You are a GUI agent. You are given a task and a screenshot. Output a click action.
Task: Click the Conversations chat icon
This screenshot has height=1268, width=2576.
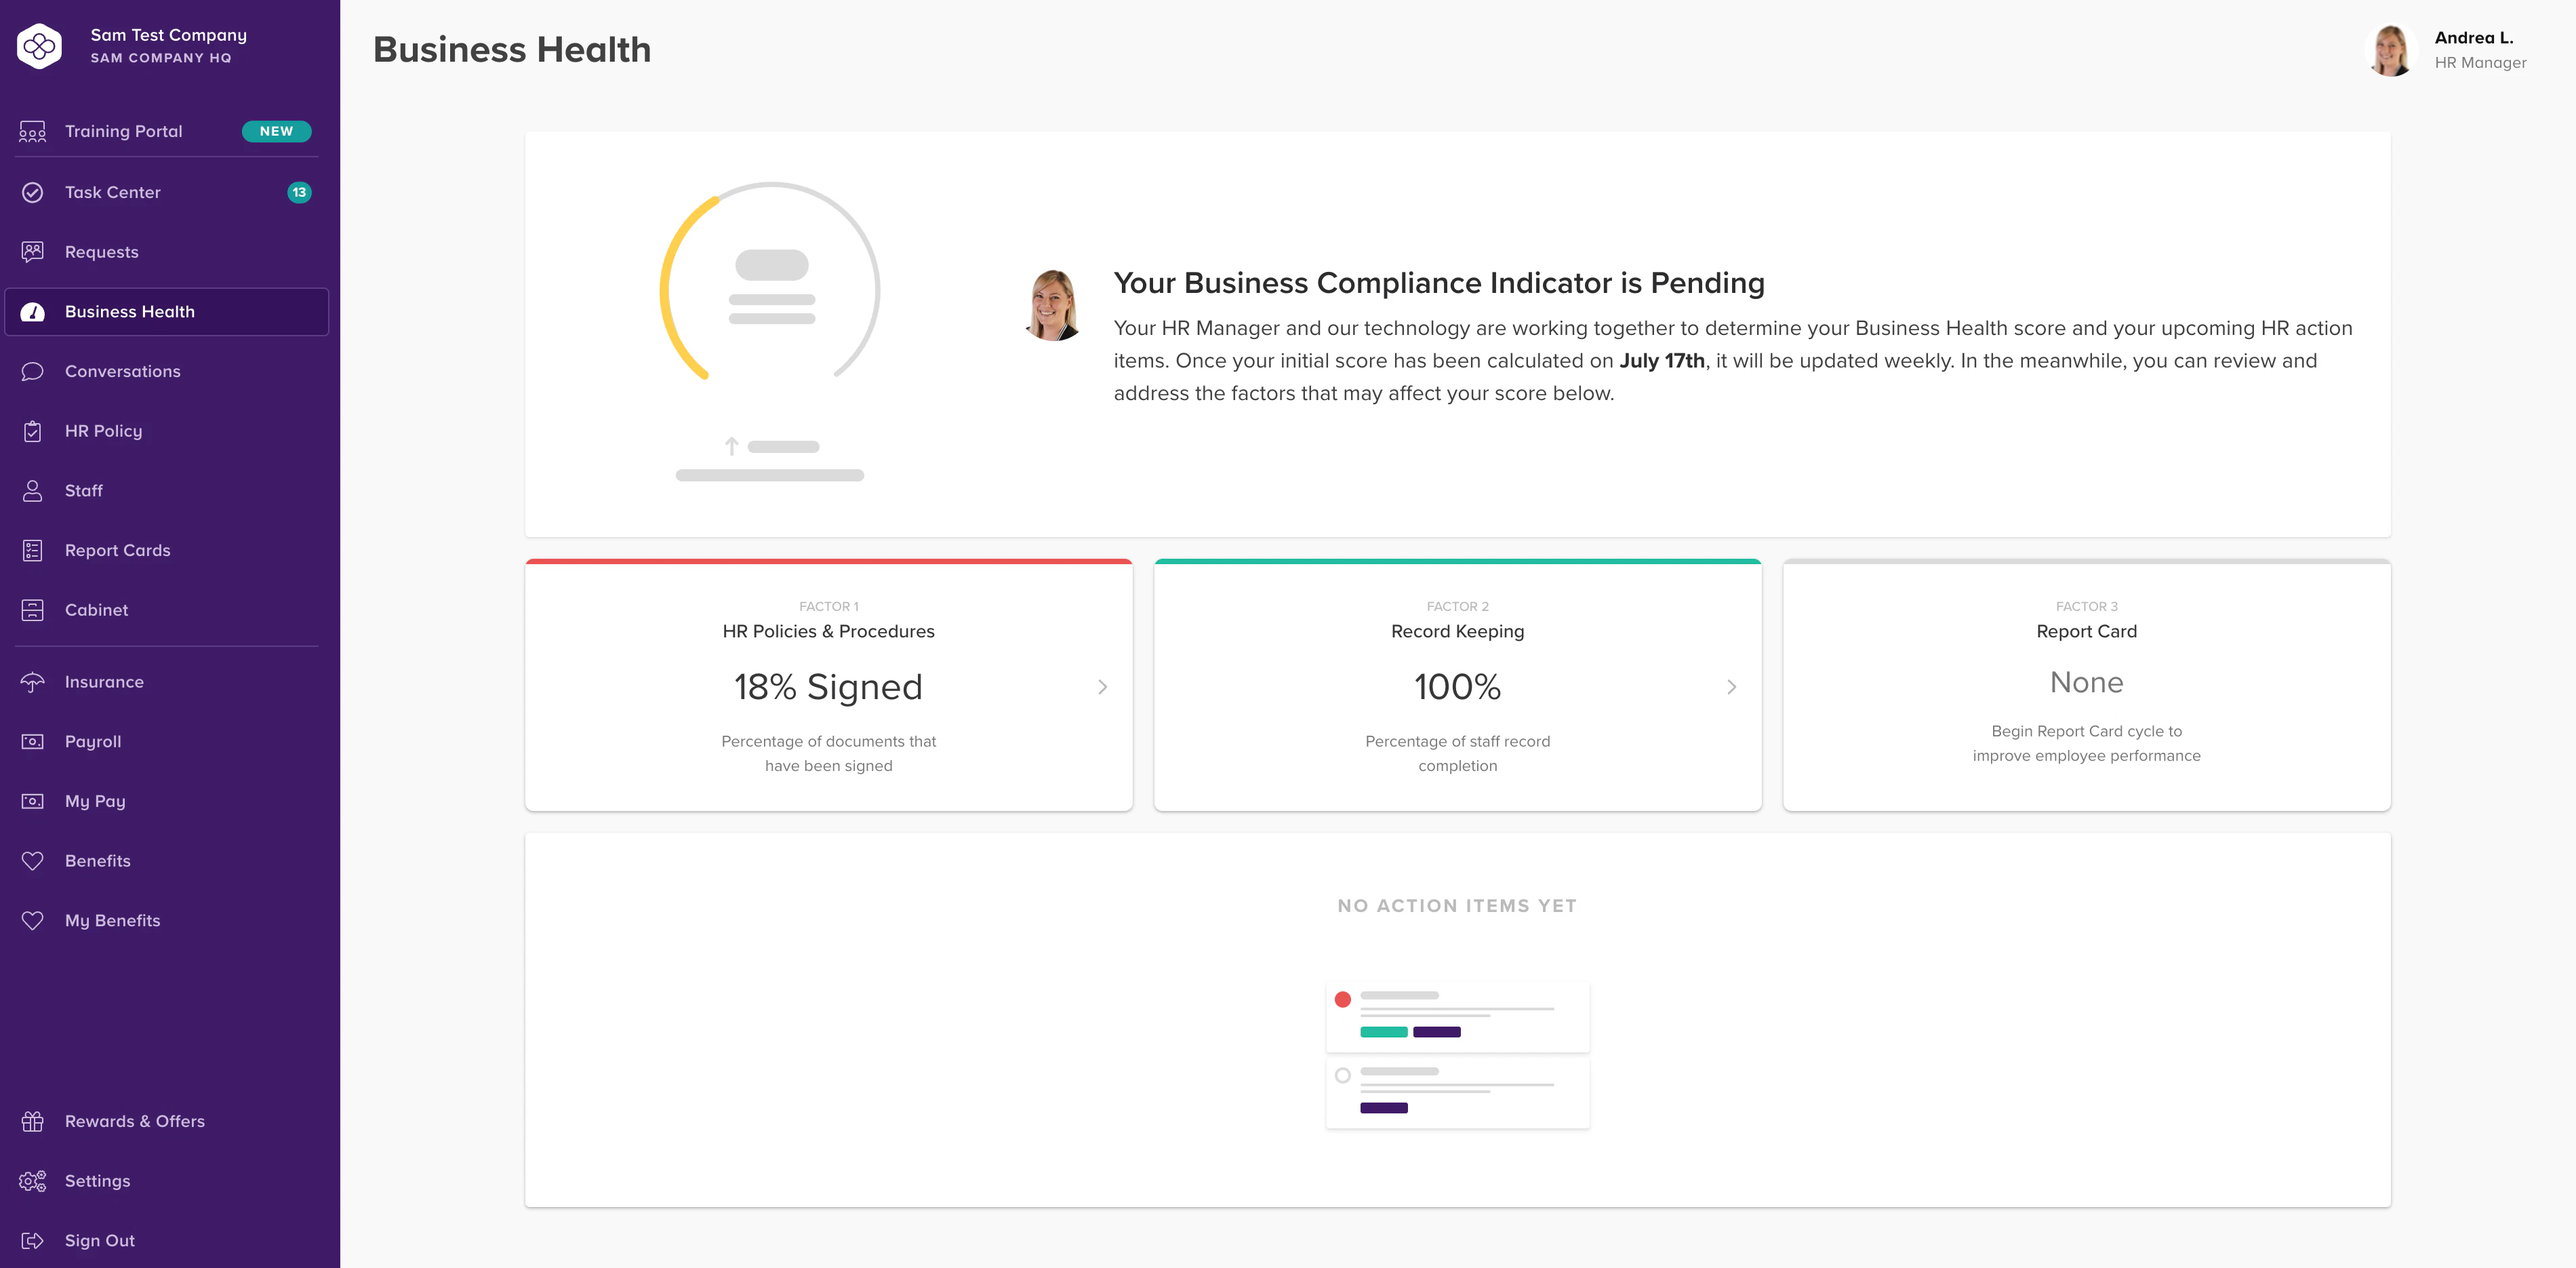point(33,371)
